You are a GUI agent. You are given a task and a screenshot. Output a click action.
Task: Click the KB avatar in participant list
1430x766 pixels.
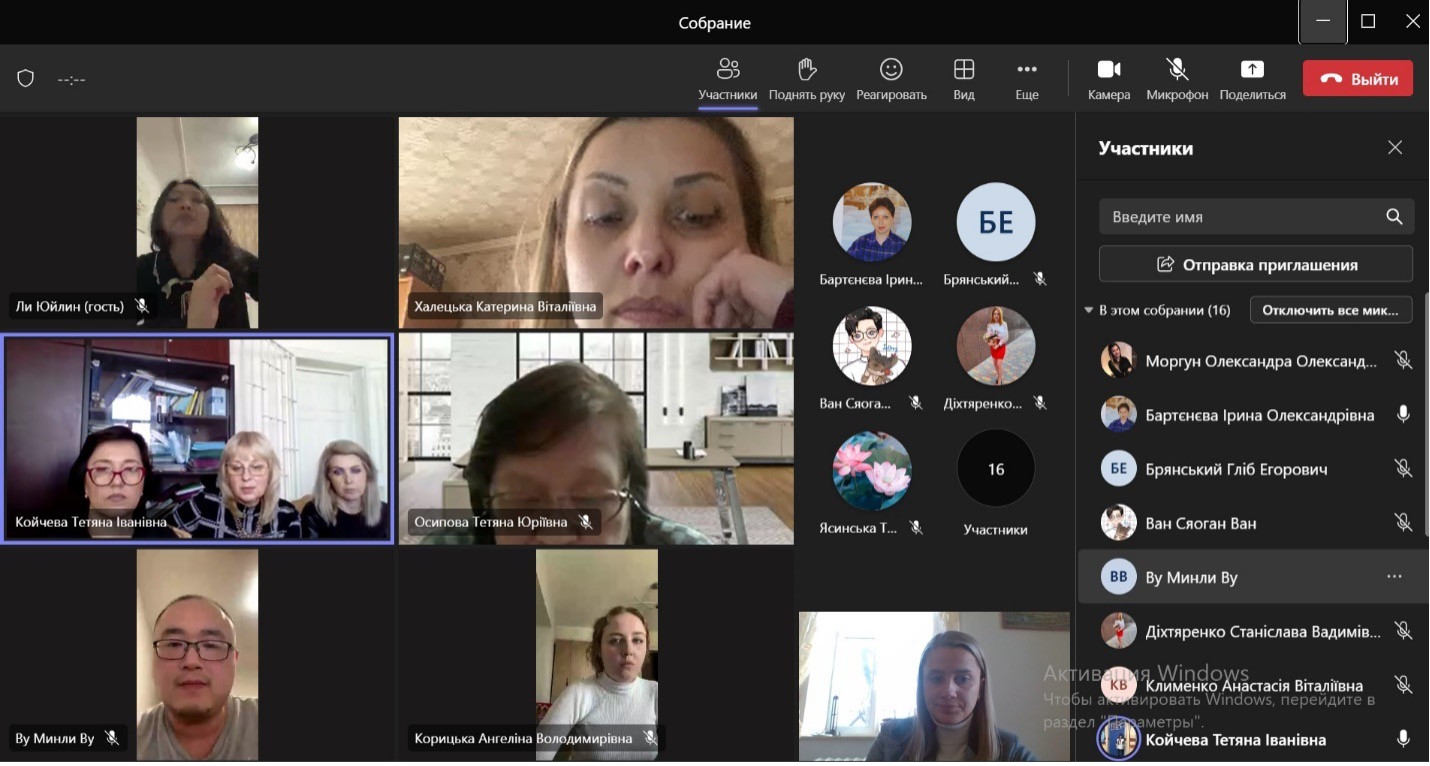pyautogui.click(x=1118, y=685)
